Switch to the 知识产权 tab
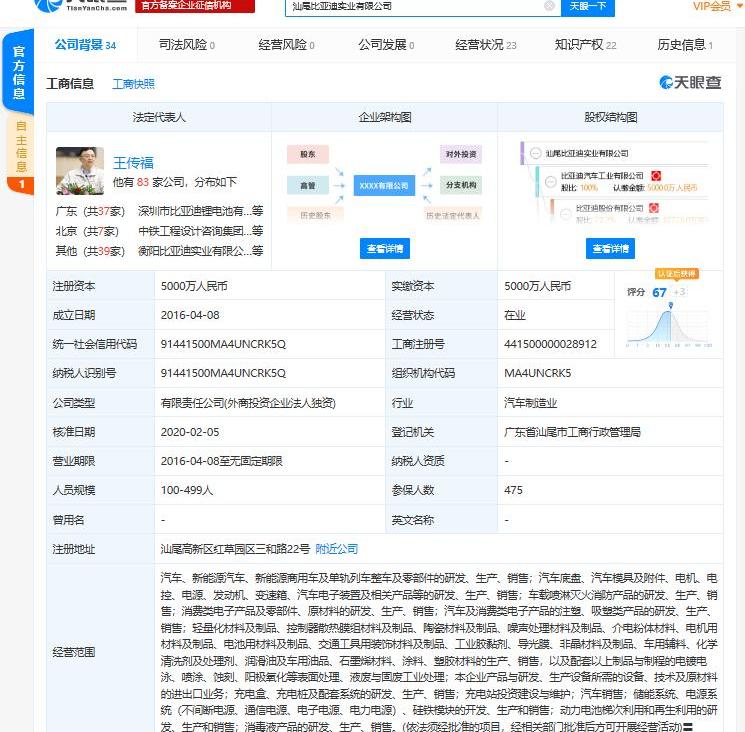This screenshot has width=745, height=732. [x=585, y=45]
